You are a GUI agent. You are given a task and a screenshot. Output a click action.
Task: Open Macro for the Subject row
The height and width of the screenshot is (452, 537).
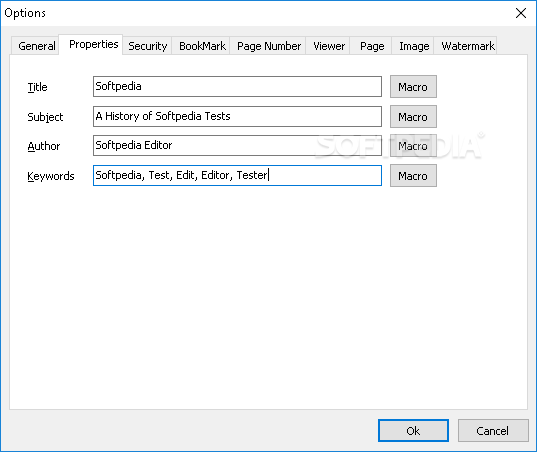(413, 117)
